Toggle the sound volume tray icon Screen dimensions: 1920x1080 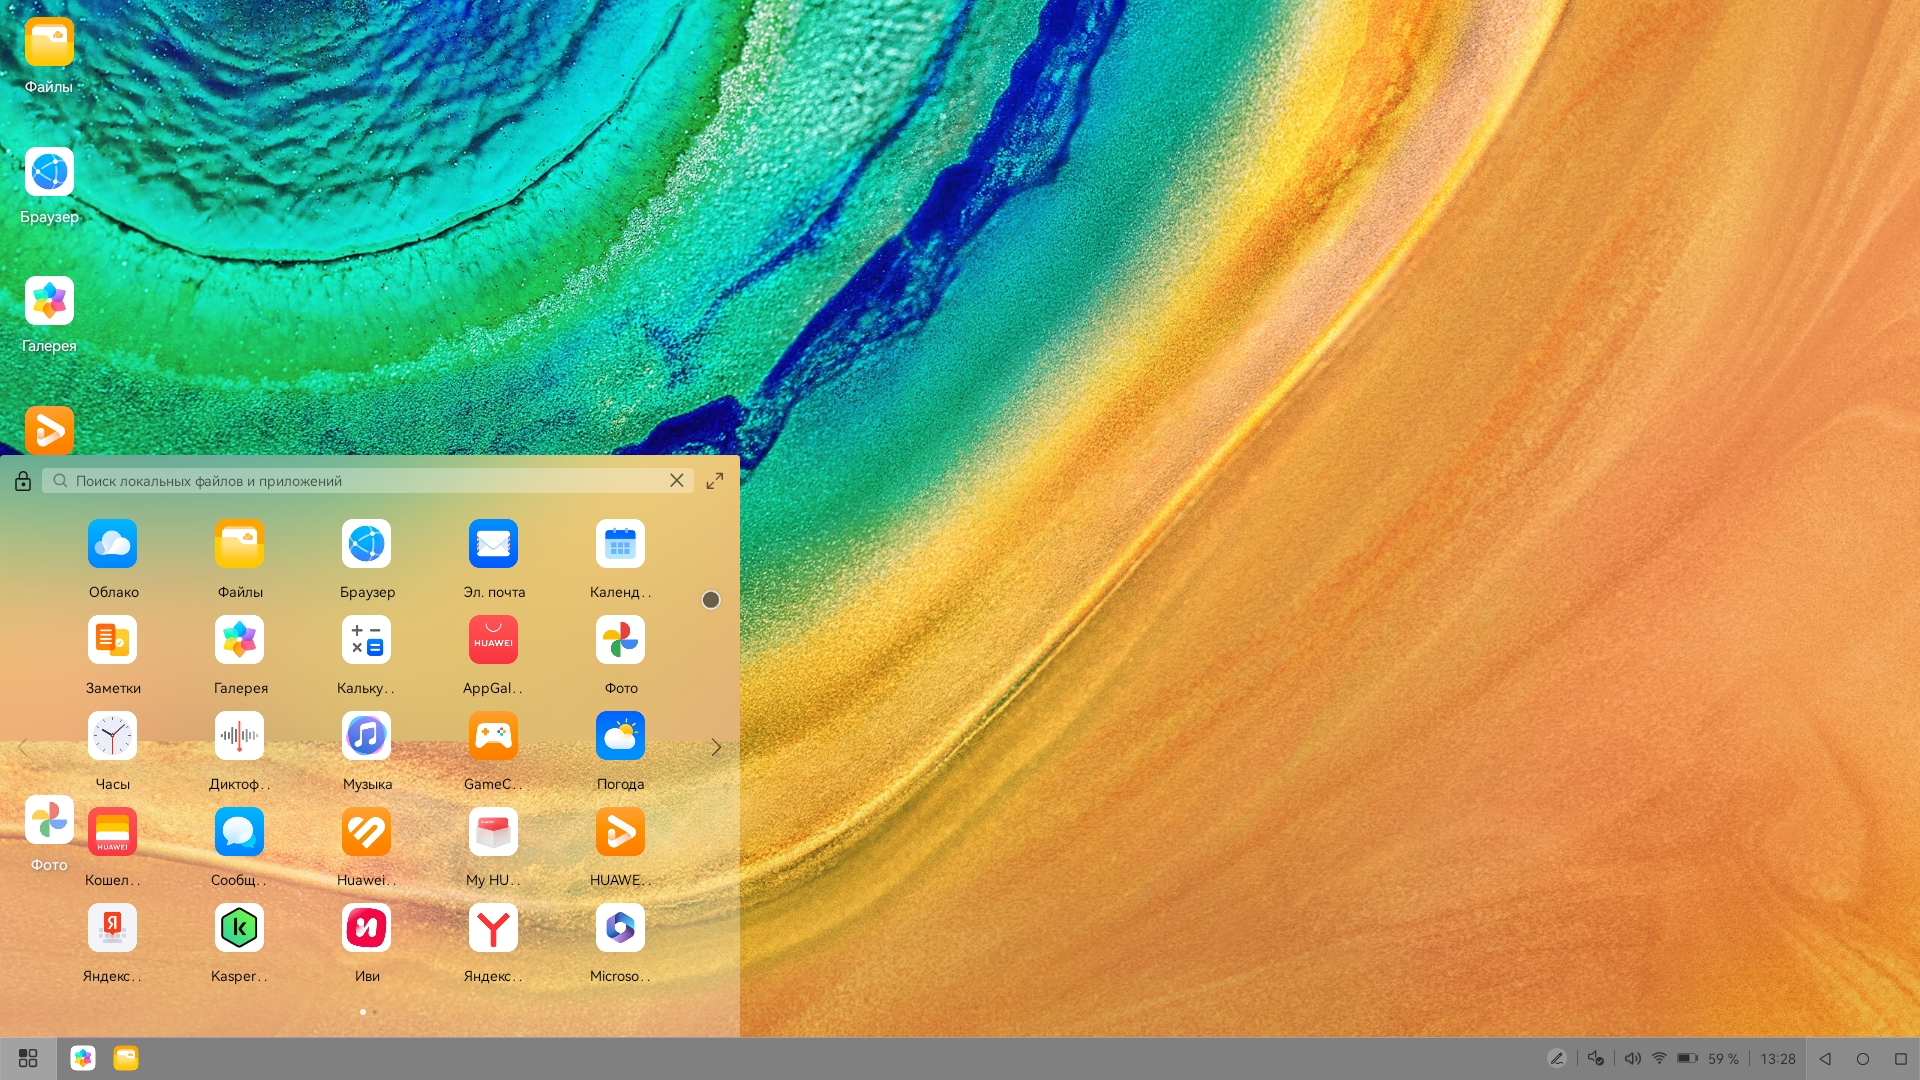point(1632,1058)
